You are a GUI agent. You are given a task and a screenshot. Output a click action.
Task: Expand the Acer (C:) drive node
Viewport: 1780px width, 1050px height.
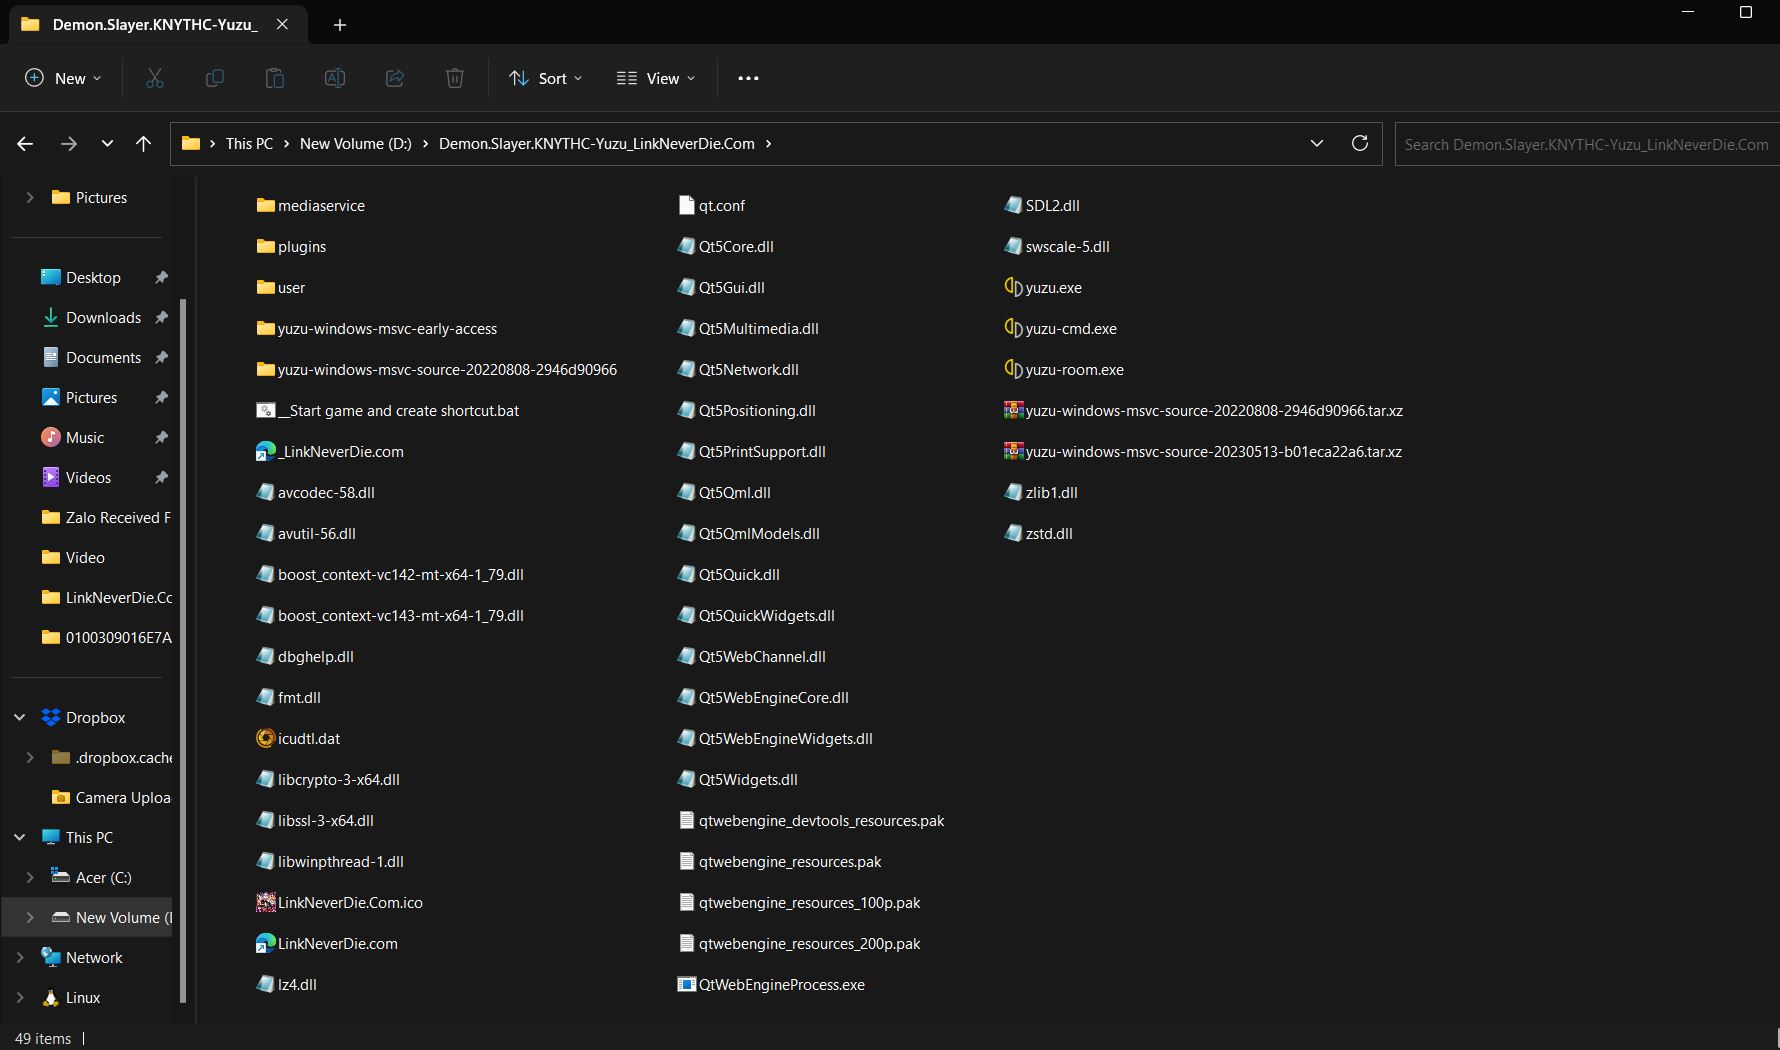(x=30, y=878)
